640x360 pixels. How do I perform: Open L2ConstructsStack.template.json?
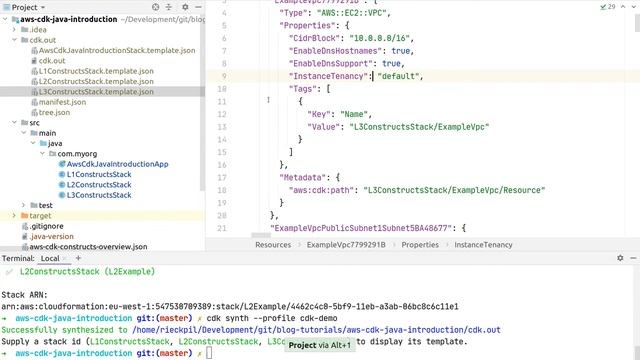pyautogui.click(x=96, y=81)
